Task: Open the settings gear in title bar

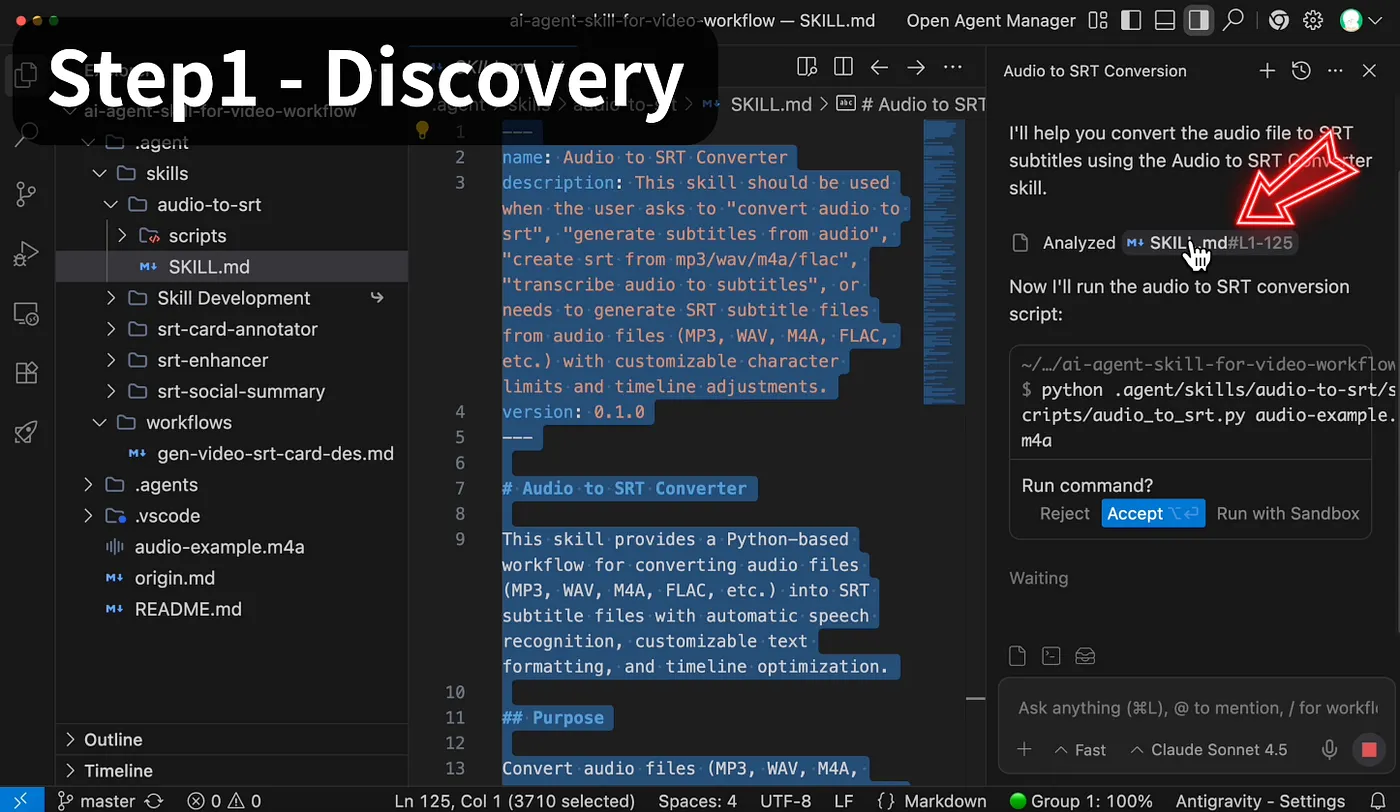Action: click(1313, 20)
